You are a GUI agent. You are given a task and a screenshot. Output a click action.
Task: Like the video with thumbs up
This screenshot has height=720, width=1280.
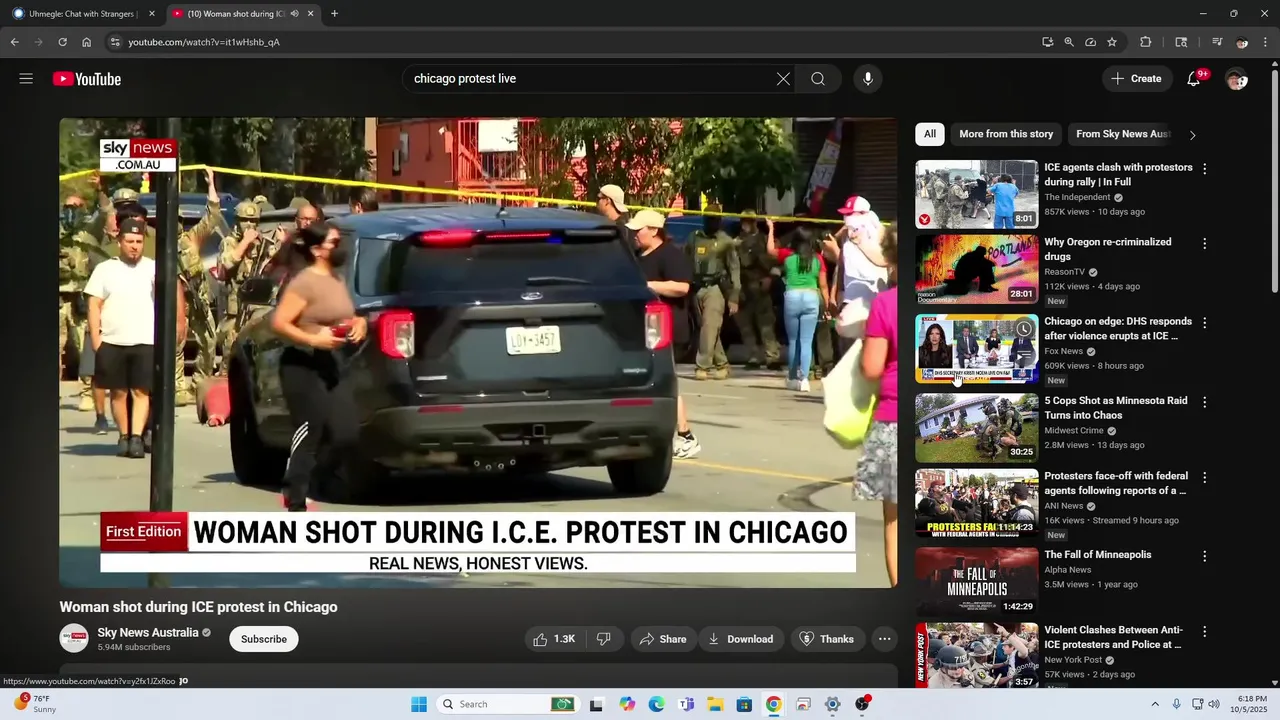pyautogui.click(x=554, y=639)
